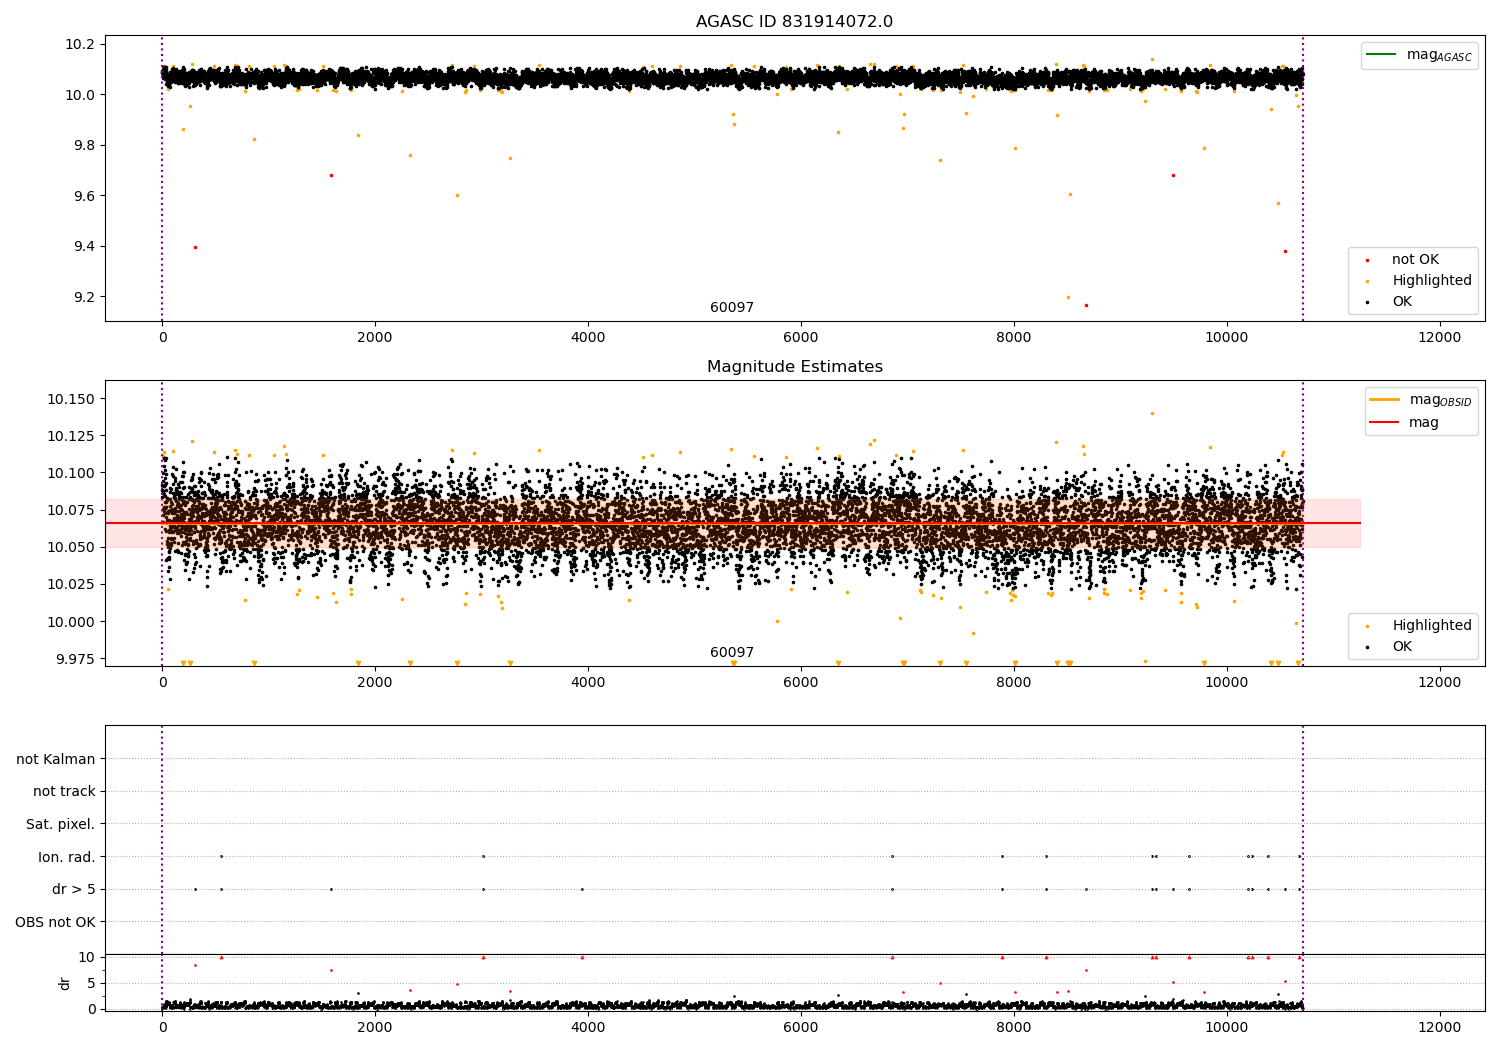Click the '12000' x tick of the top panel
Image resolution: width=1500 pixels, height=1050 pixels.
coord(1440,338)
